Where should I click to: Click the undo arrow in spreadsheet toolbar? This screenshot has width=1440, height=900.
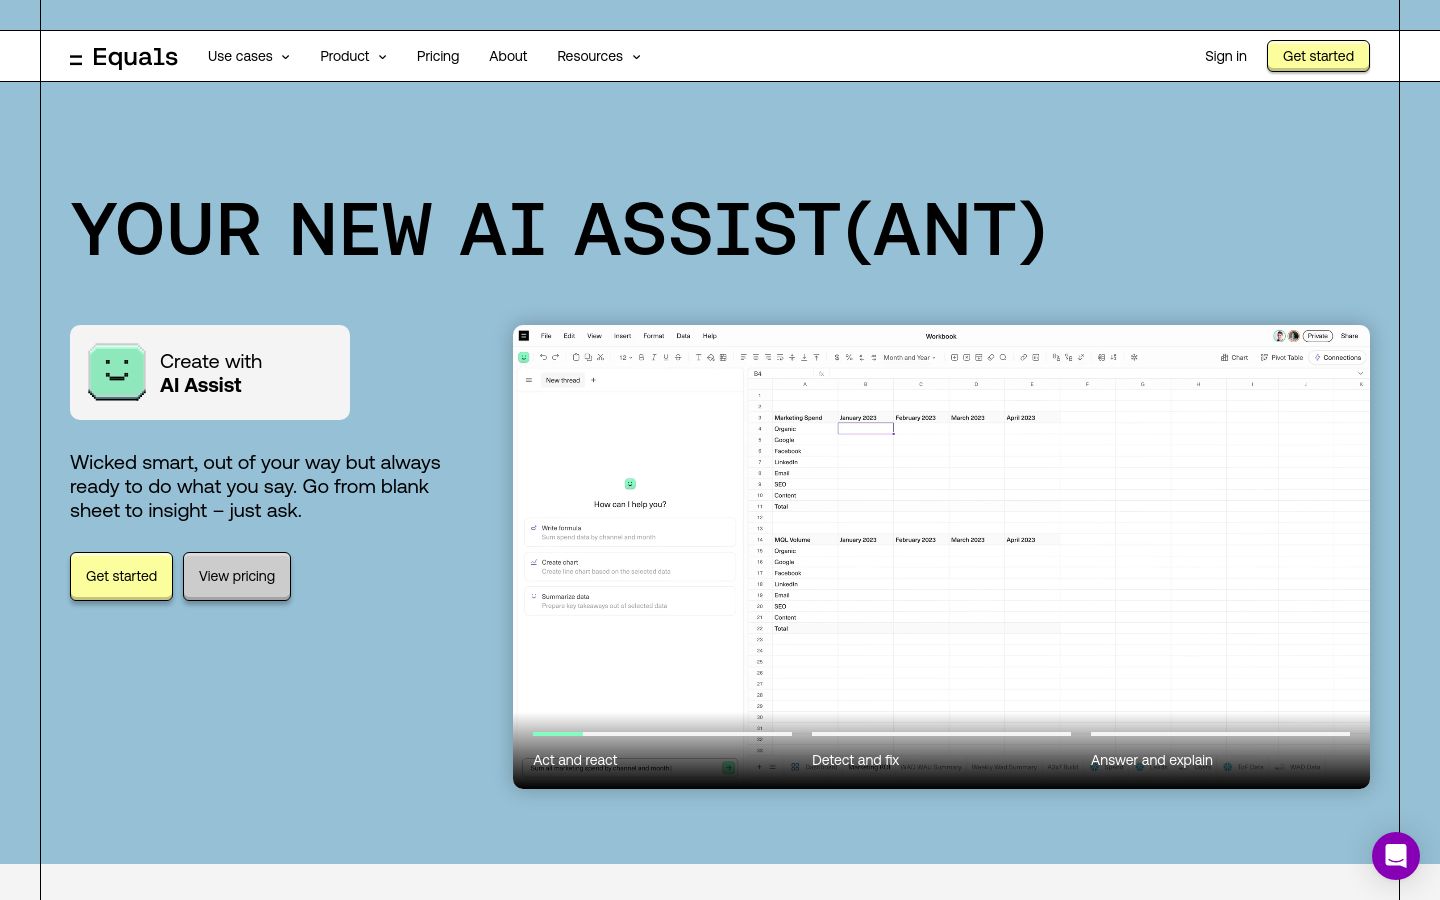tap(543, 357)
